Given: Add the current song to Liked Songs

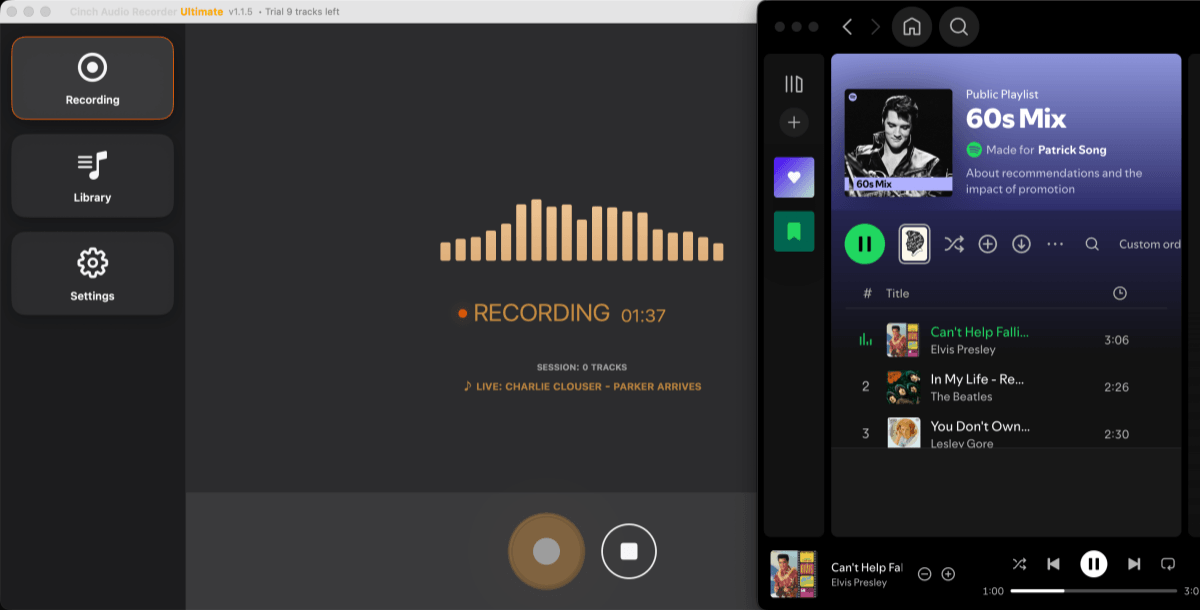Looking at the screenshot, I should (948, 574).
